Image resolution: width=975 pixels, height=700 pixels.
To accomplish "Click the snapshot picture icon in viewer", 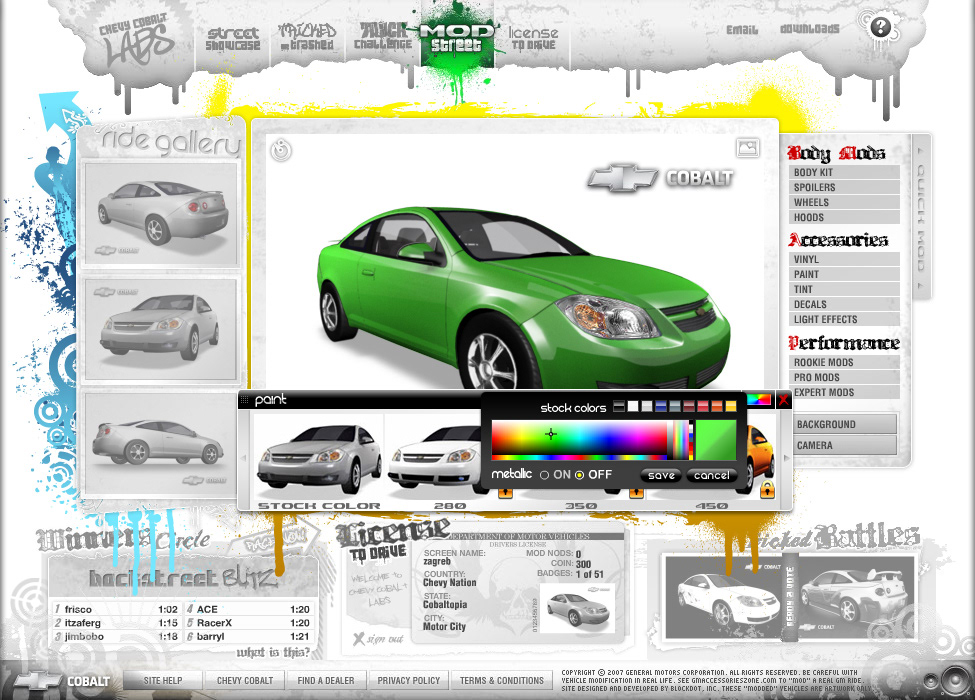I will [747, 148].
